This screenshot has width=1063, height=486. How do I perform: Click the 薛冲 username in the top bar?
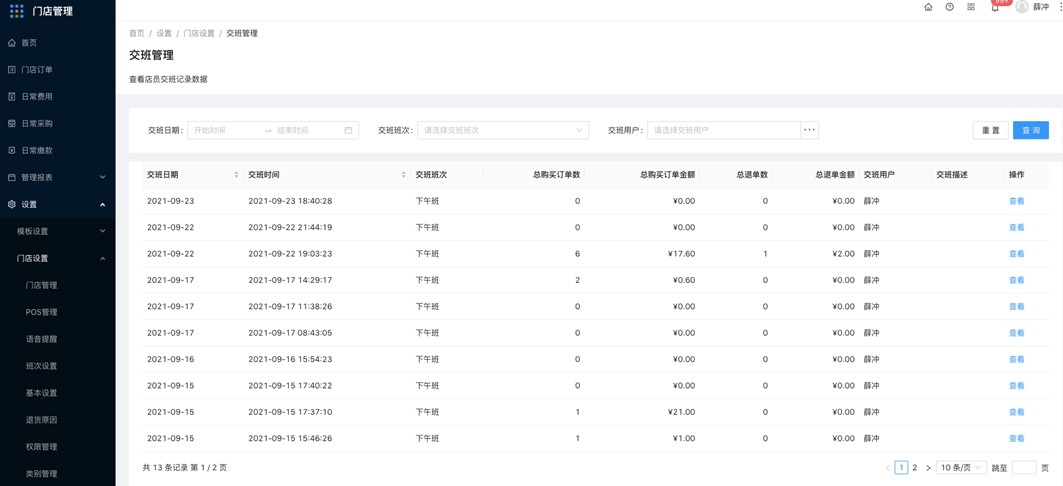(1041, 7)
